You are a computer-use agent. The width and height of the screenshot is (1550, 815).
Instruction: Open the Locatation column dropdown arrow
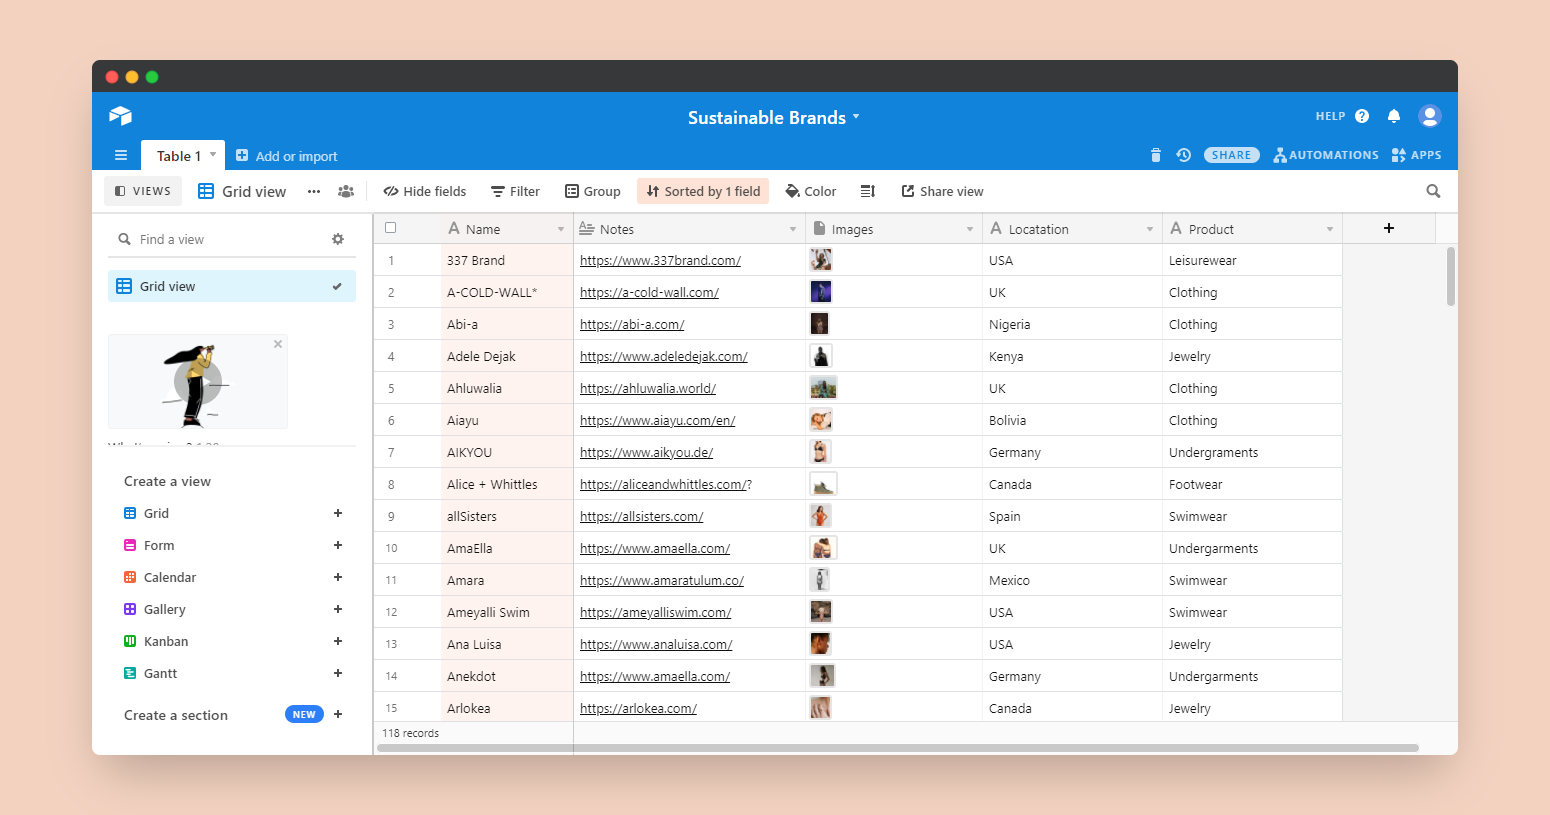click(1150, 229)
